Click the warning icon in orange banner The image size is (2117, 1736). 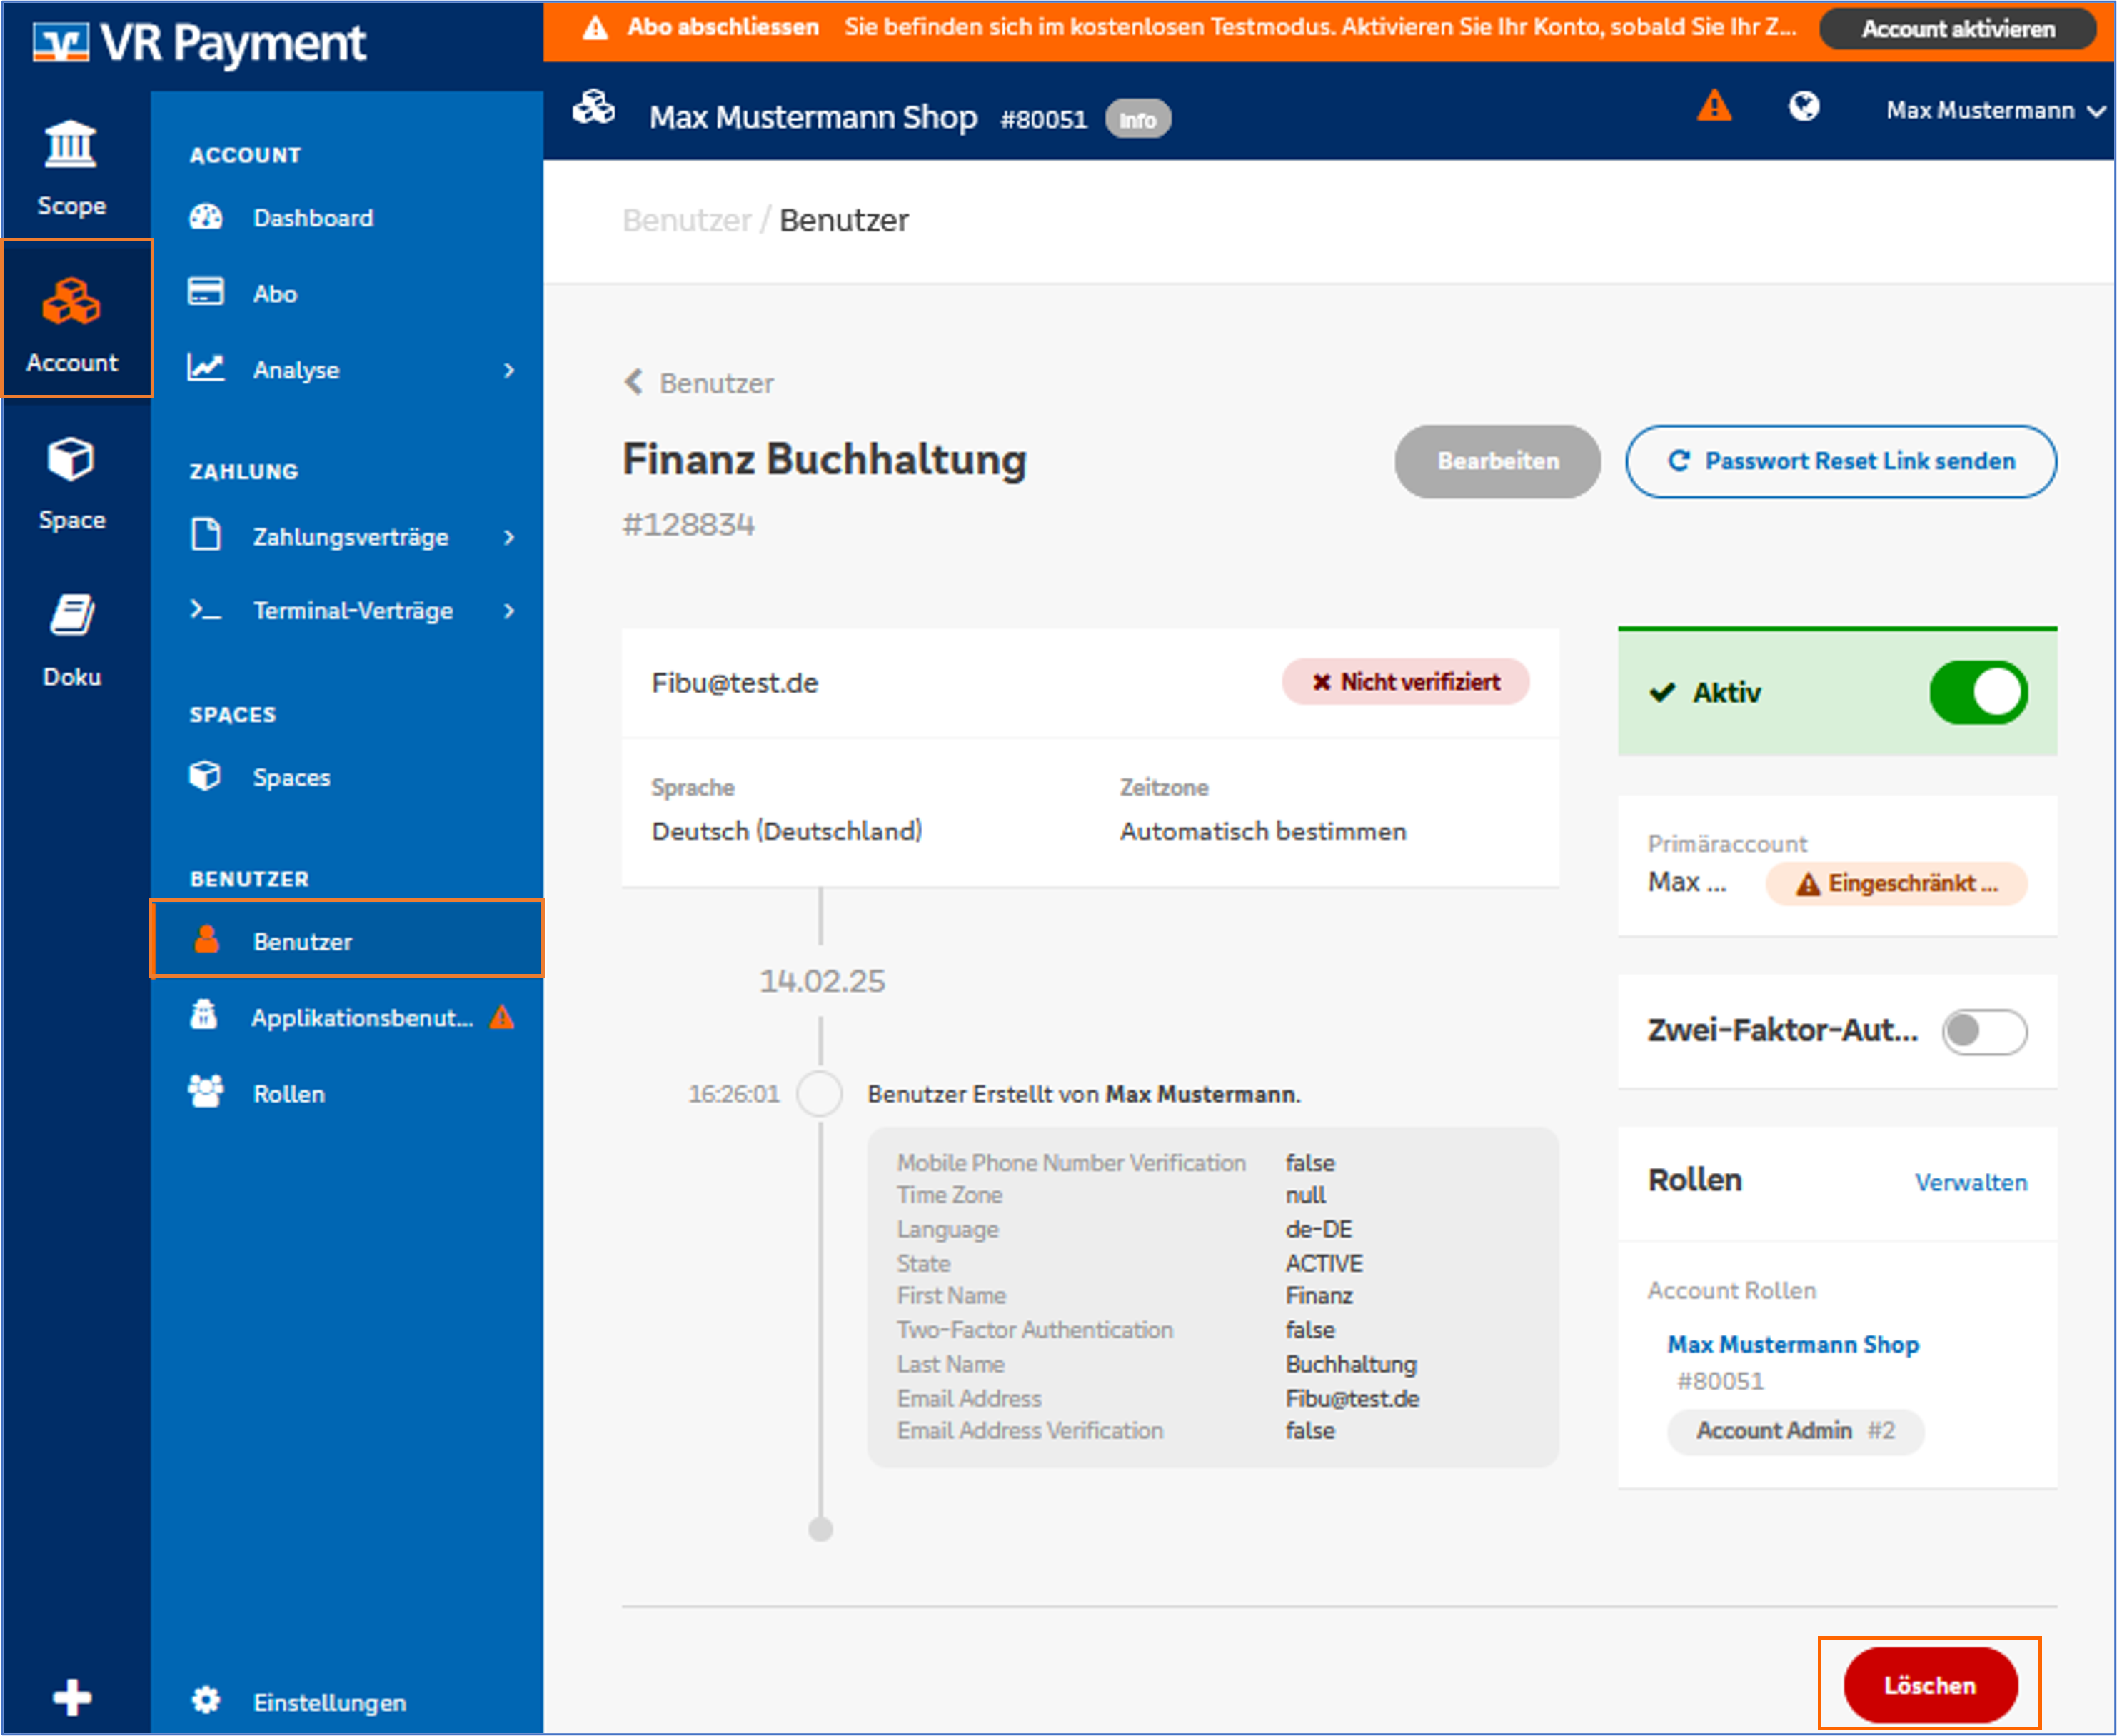[595, 28]
